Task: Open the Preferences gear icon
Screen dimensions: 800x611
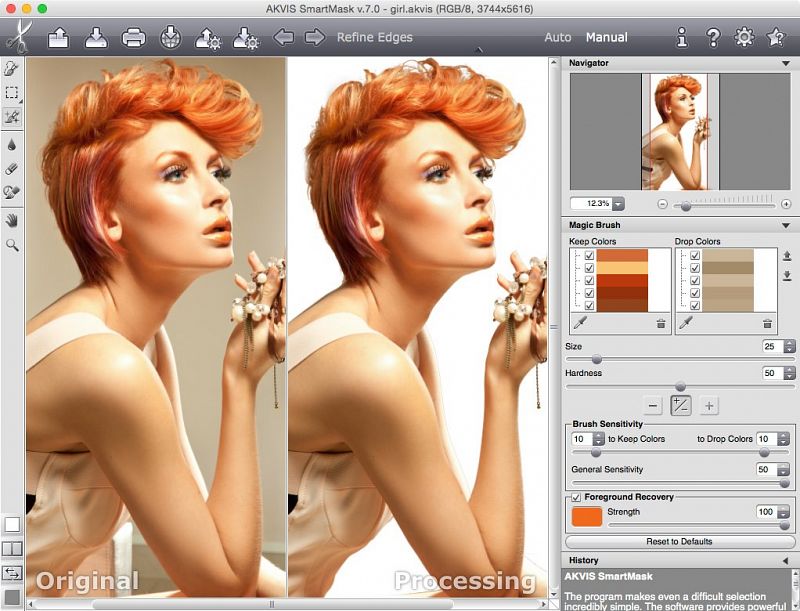Action: tap(744, 38)
